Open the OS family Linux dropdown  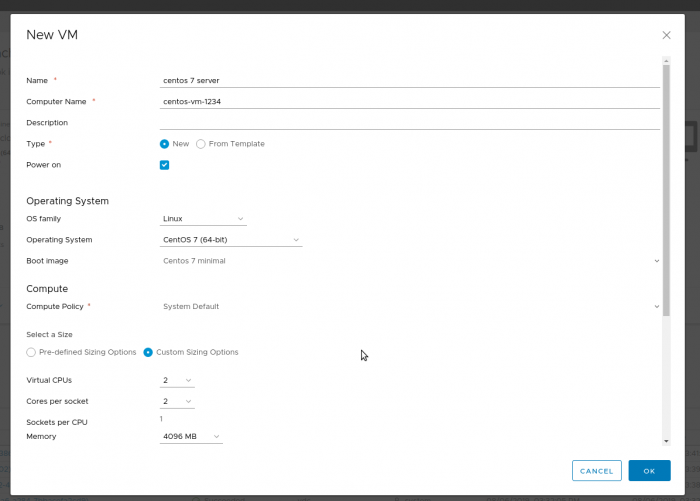[x=203, y=219]
